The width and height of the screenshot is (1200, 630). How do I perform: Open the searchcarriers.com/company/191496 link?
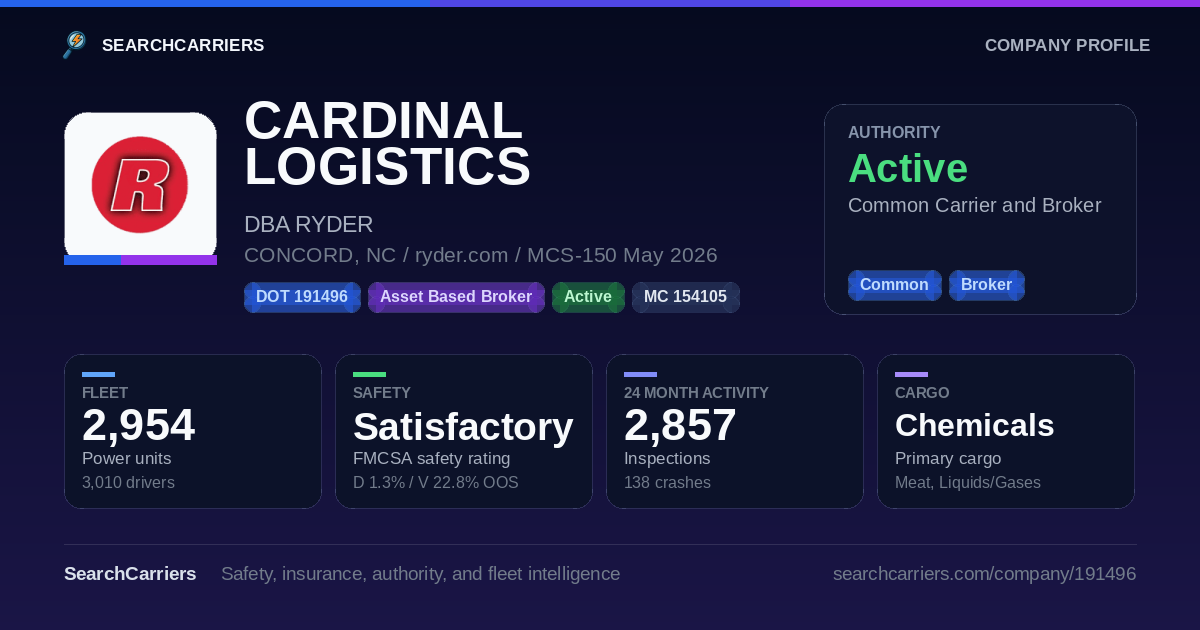pyautogui.click(x=984, y=574)
